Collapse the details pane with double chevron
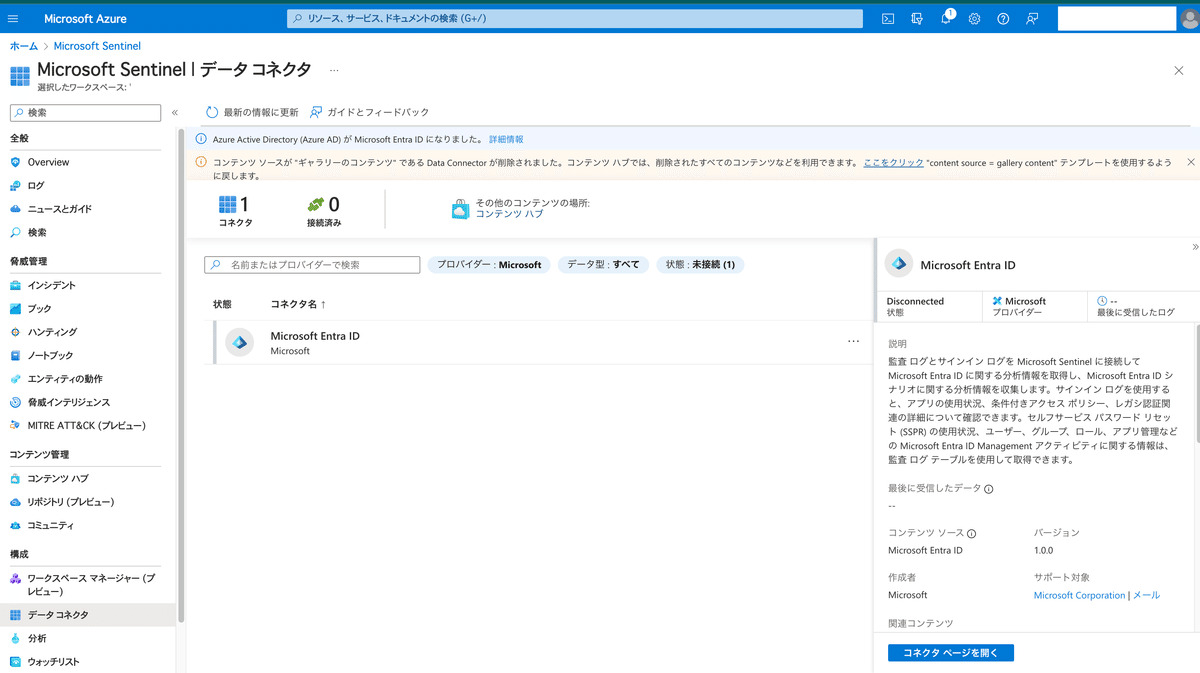 click(x=1195, y=247)
